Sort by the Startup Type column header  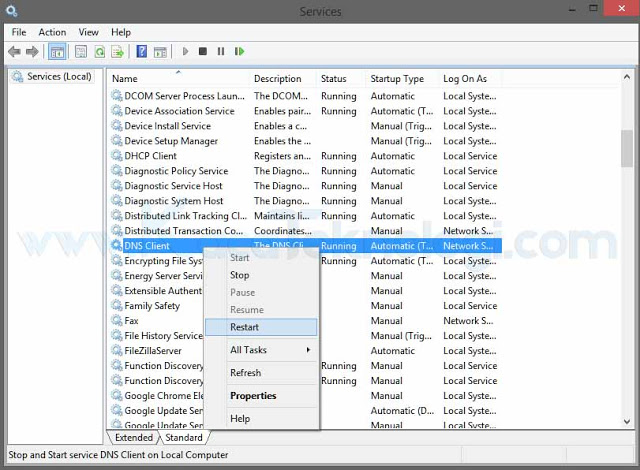point(397,79)
